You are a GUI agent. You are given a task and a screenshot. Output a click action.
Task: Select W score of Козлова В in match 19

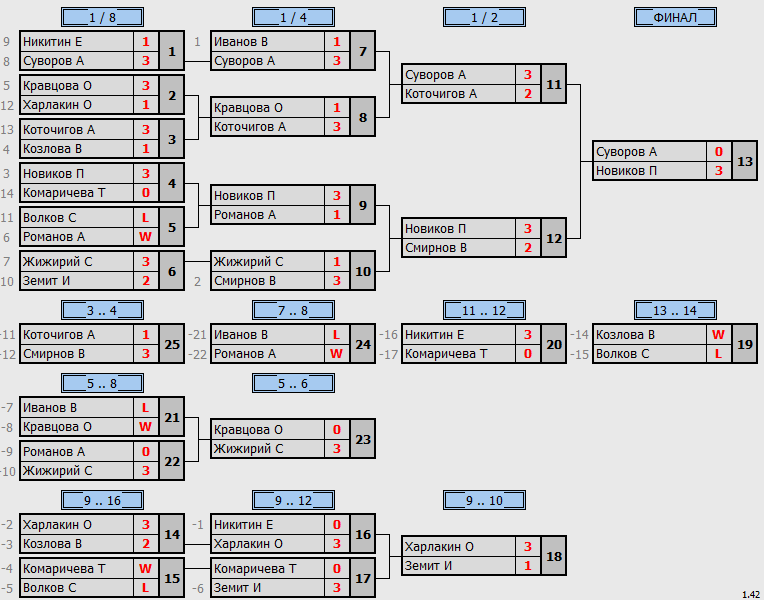pos(719,334)
